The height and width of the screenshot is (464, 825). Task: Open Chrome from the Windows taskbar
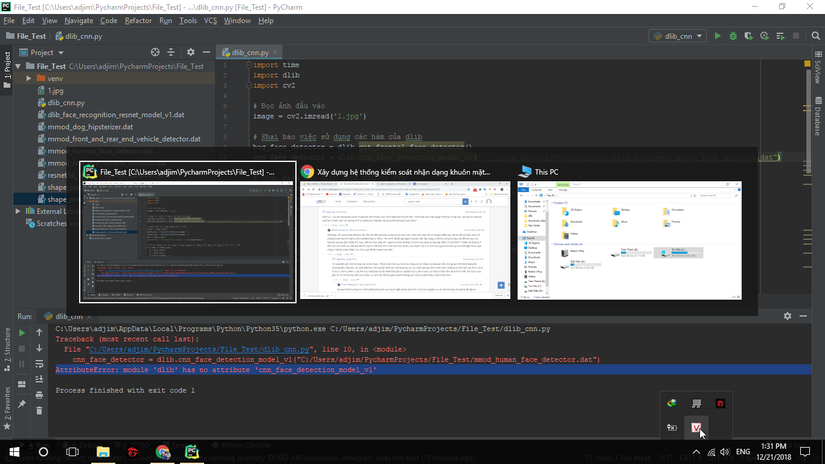tap(163, 453)
